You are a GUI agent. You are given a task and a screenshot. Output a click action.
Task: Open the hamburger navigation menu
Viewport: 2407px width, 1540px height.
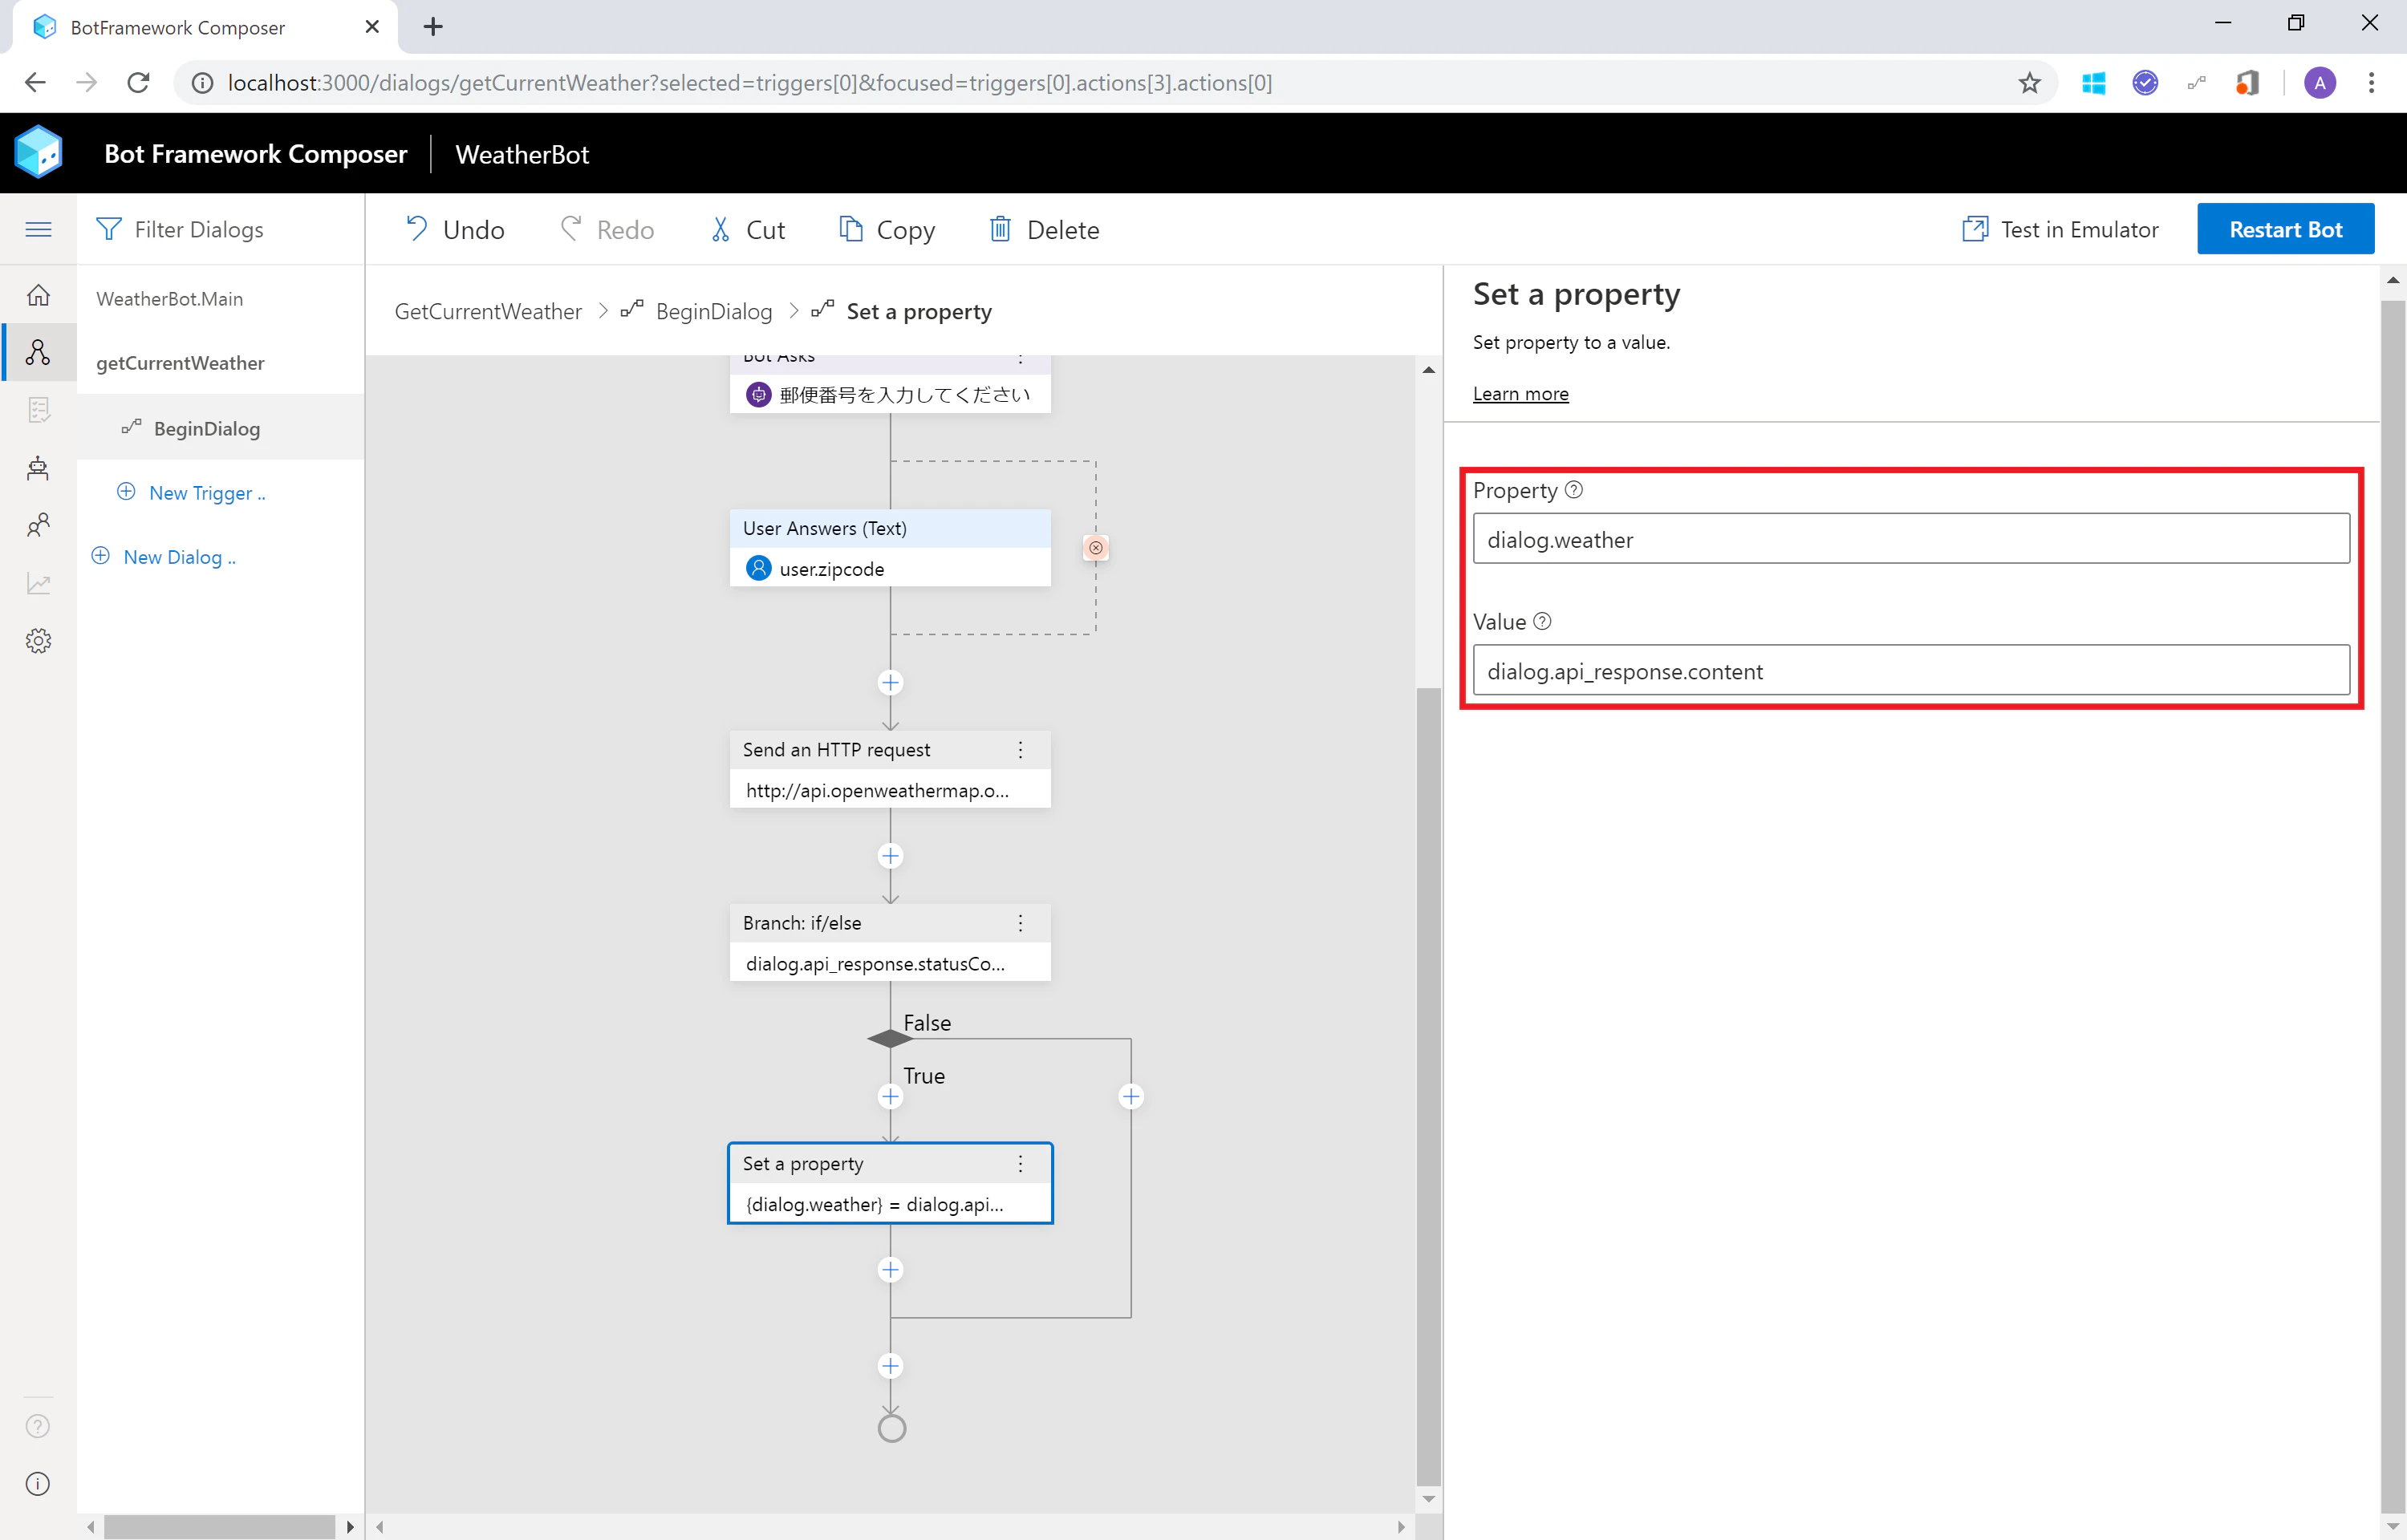point(38,229)
